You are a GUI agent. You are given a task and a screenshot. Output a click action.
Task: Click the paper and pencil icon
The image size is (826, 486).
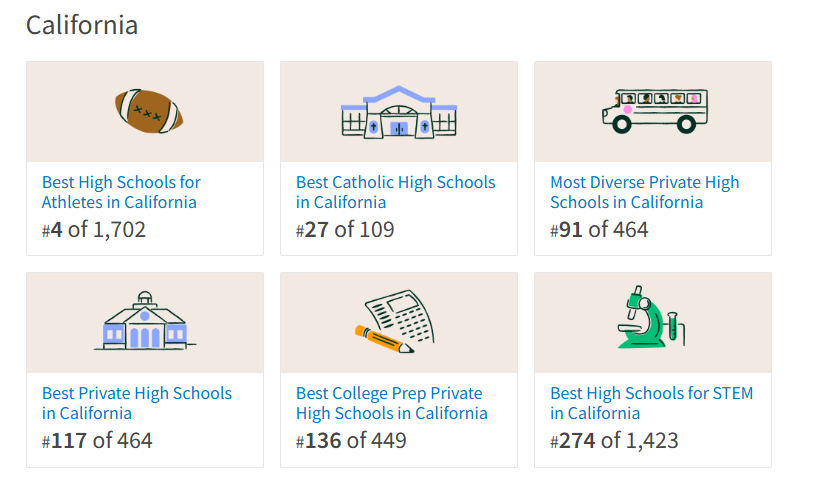pos(394,321)
